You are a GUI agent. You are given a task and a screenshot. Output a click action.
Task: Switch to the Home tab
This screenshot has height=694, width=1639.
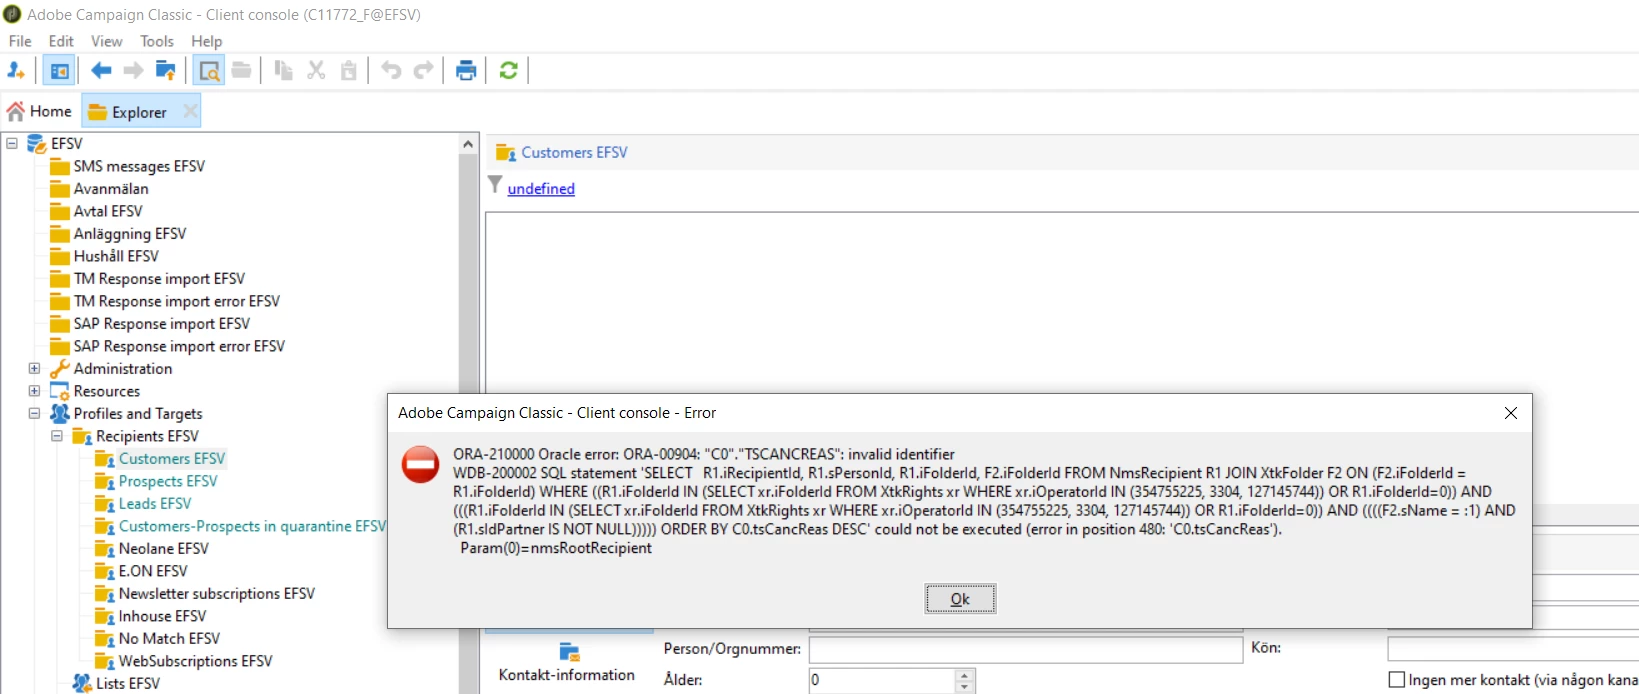40,111
